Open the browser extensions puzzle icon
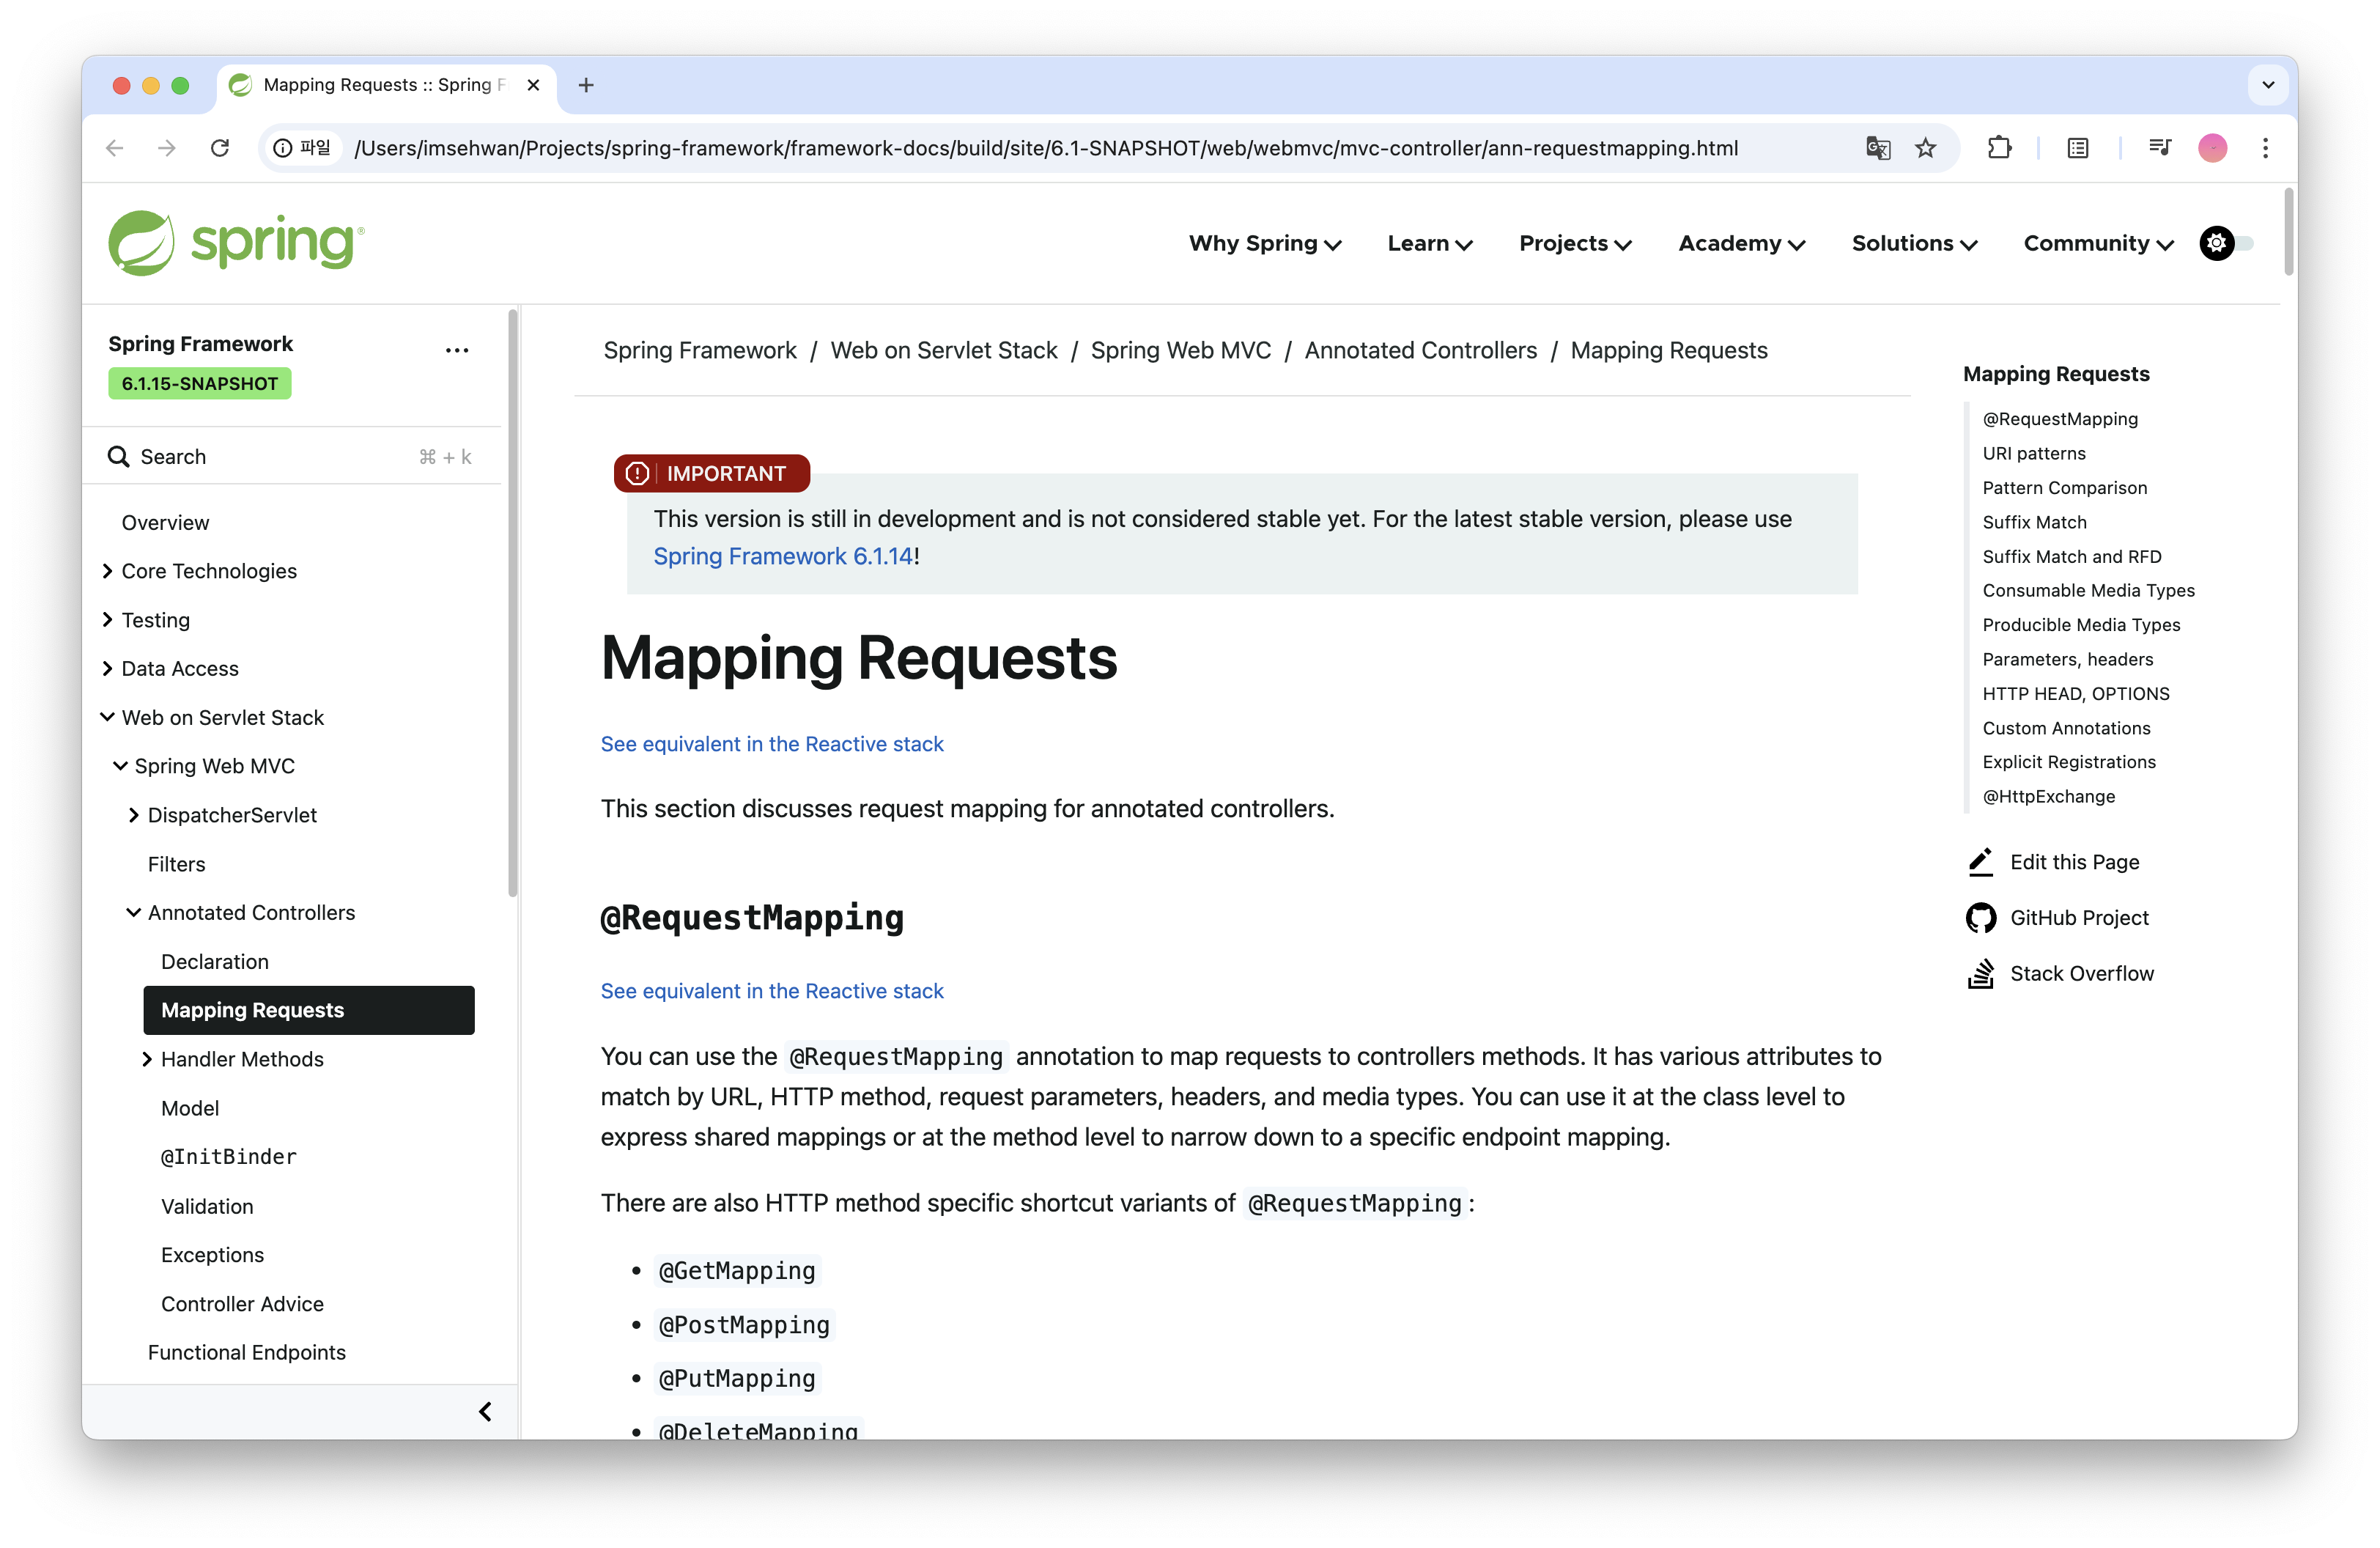The width and height of the screenshot is (2380, 1548). pos(1999,148)
